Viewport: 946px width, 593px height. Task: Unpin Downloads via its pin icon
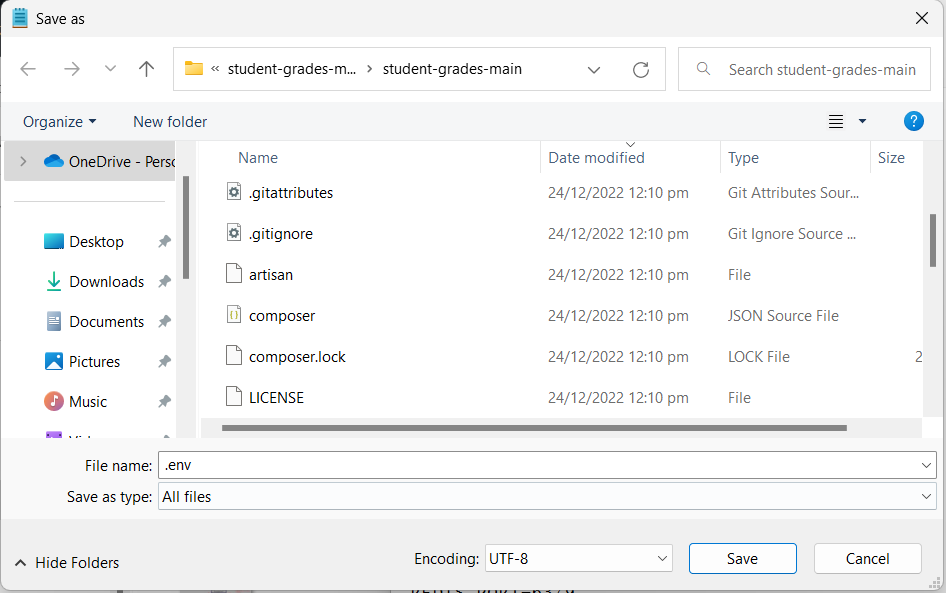click(x=164, y=281)
